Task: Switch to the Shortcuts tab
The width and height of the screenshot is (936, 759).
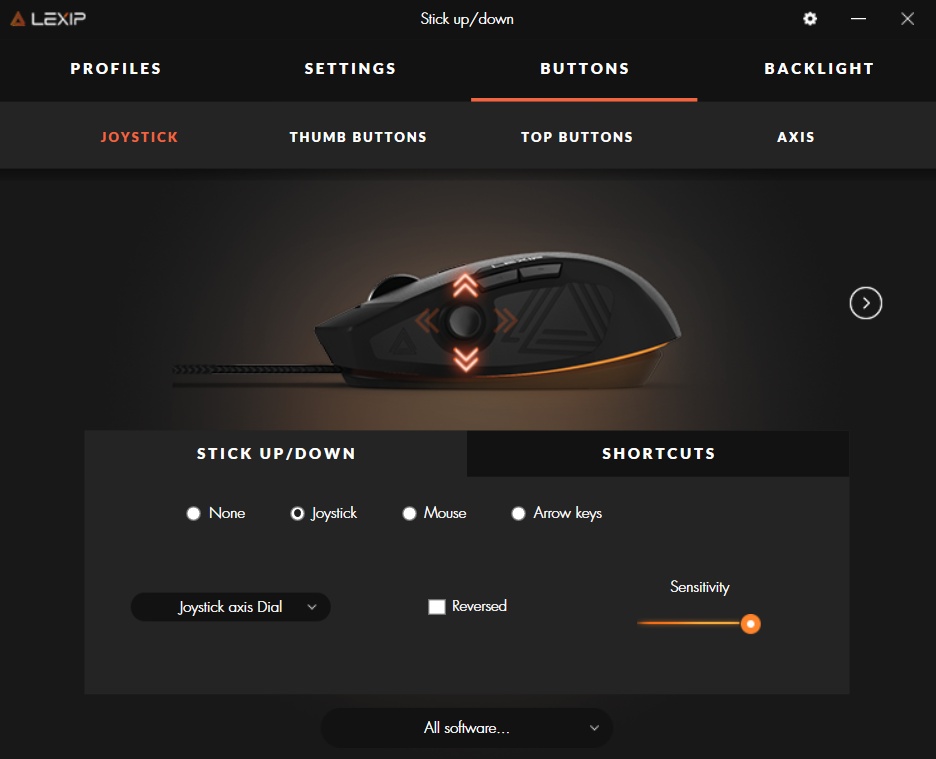Action: point(658,454)
